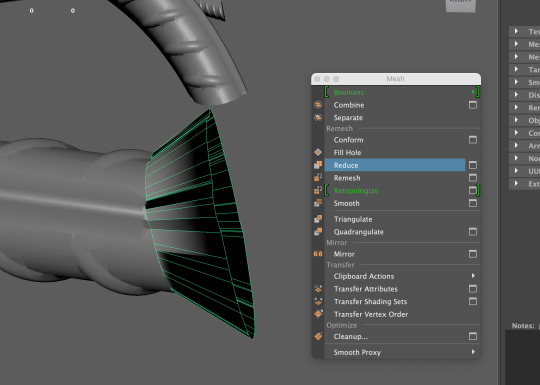Open Conform options box
The image size is (540, 385).
473,139
